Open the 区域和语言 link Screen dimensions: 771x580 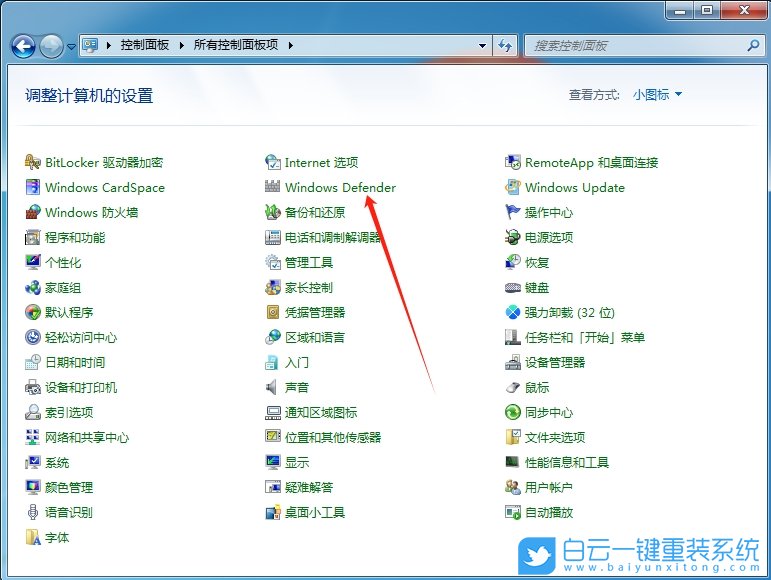pos(315,337)
